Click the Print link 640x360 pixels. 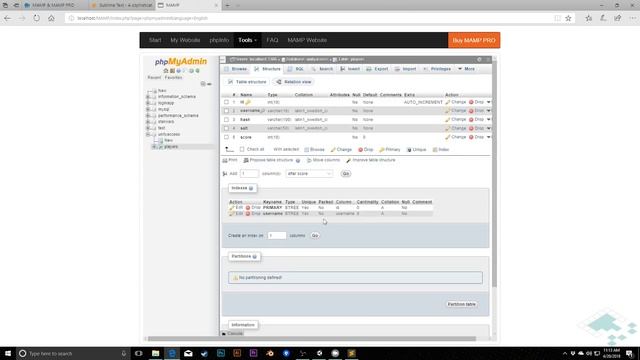230,160
